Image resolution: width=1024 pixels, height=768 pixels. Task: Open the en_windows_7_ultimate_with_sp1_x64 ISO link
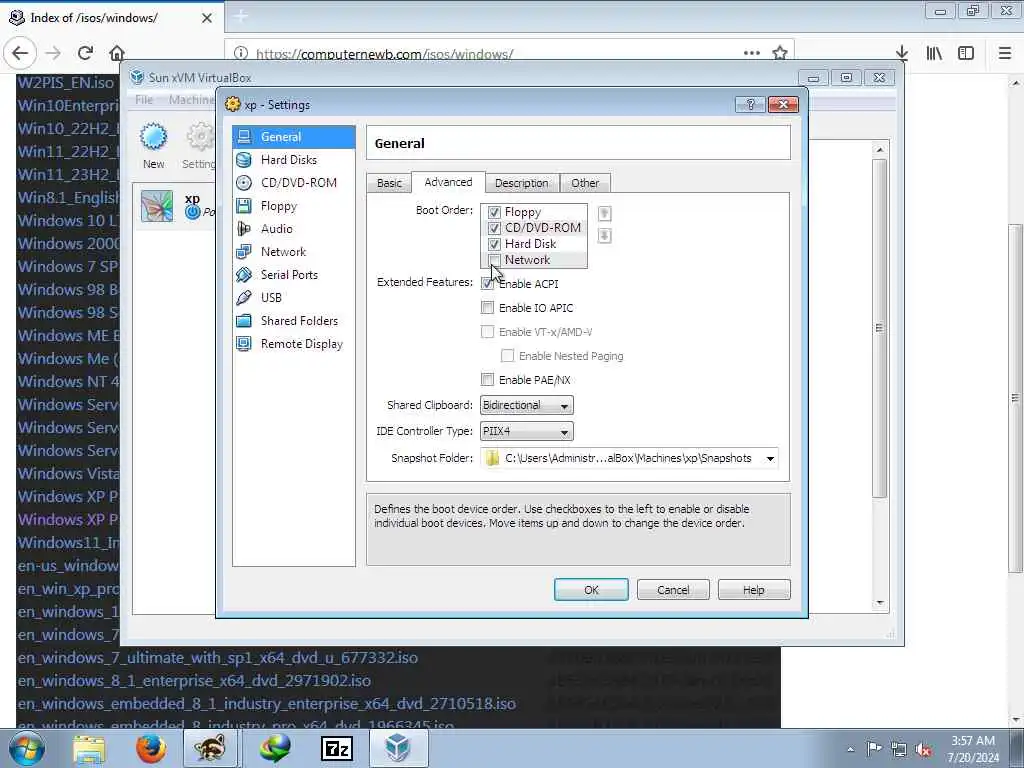click(x=217, y=658)
